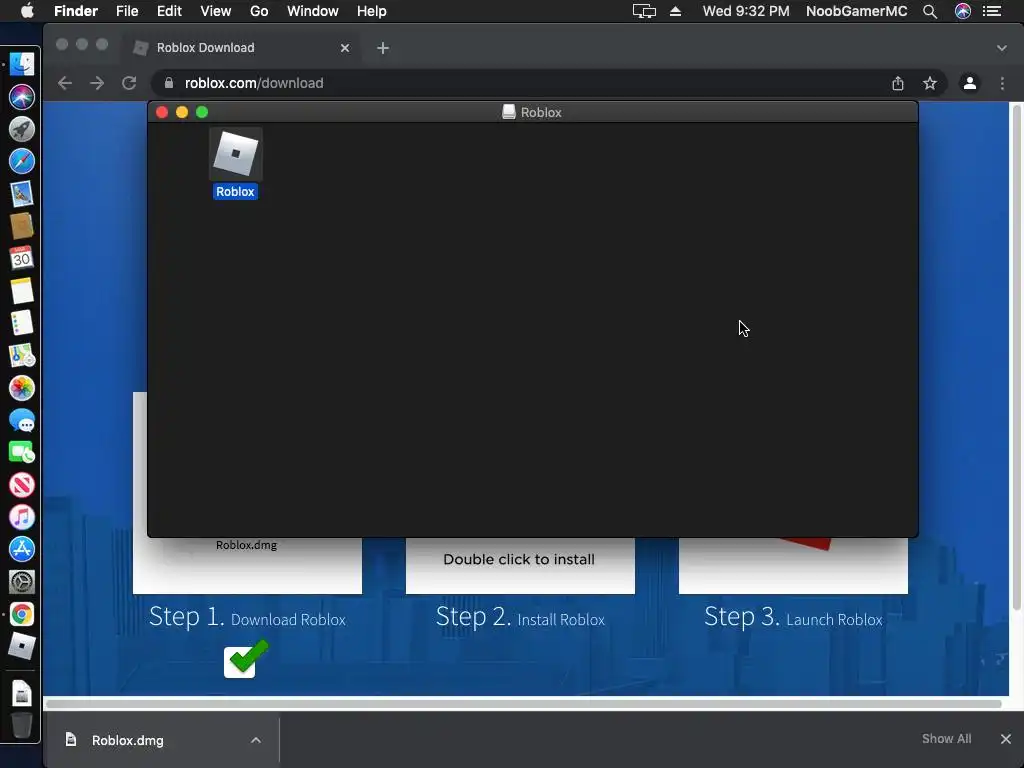The height and width of the screenshot is (768, 1024).
Task: Open Notification Center list icon
Action: [992, 11]
